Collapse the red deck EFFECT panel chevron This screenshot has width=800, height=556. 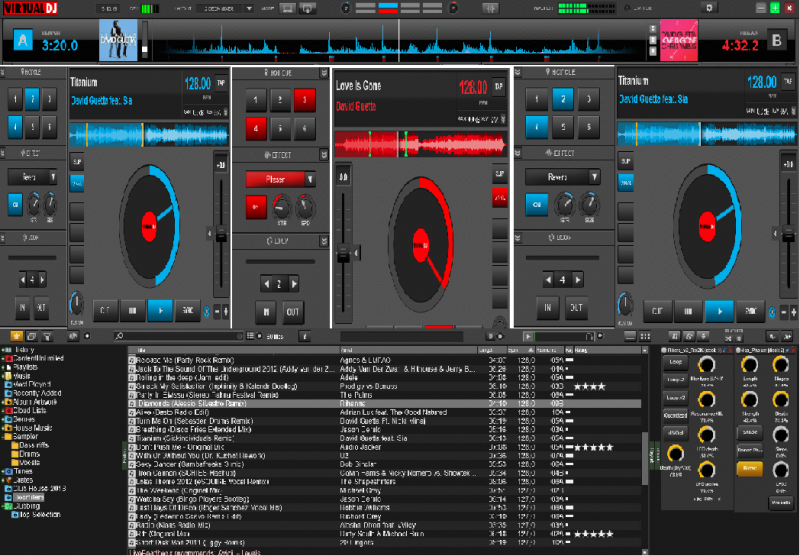coord(323,154)
